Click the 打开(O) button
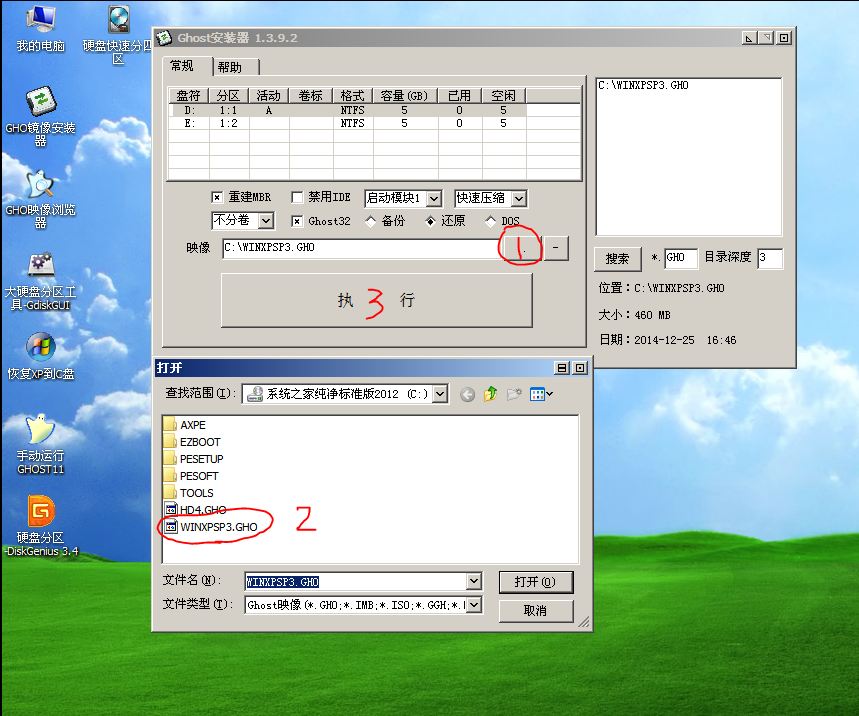The width and height of the screenshot is (859, 716). (x=535, y=582)
